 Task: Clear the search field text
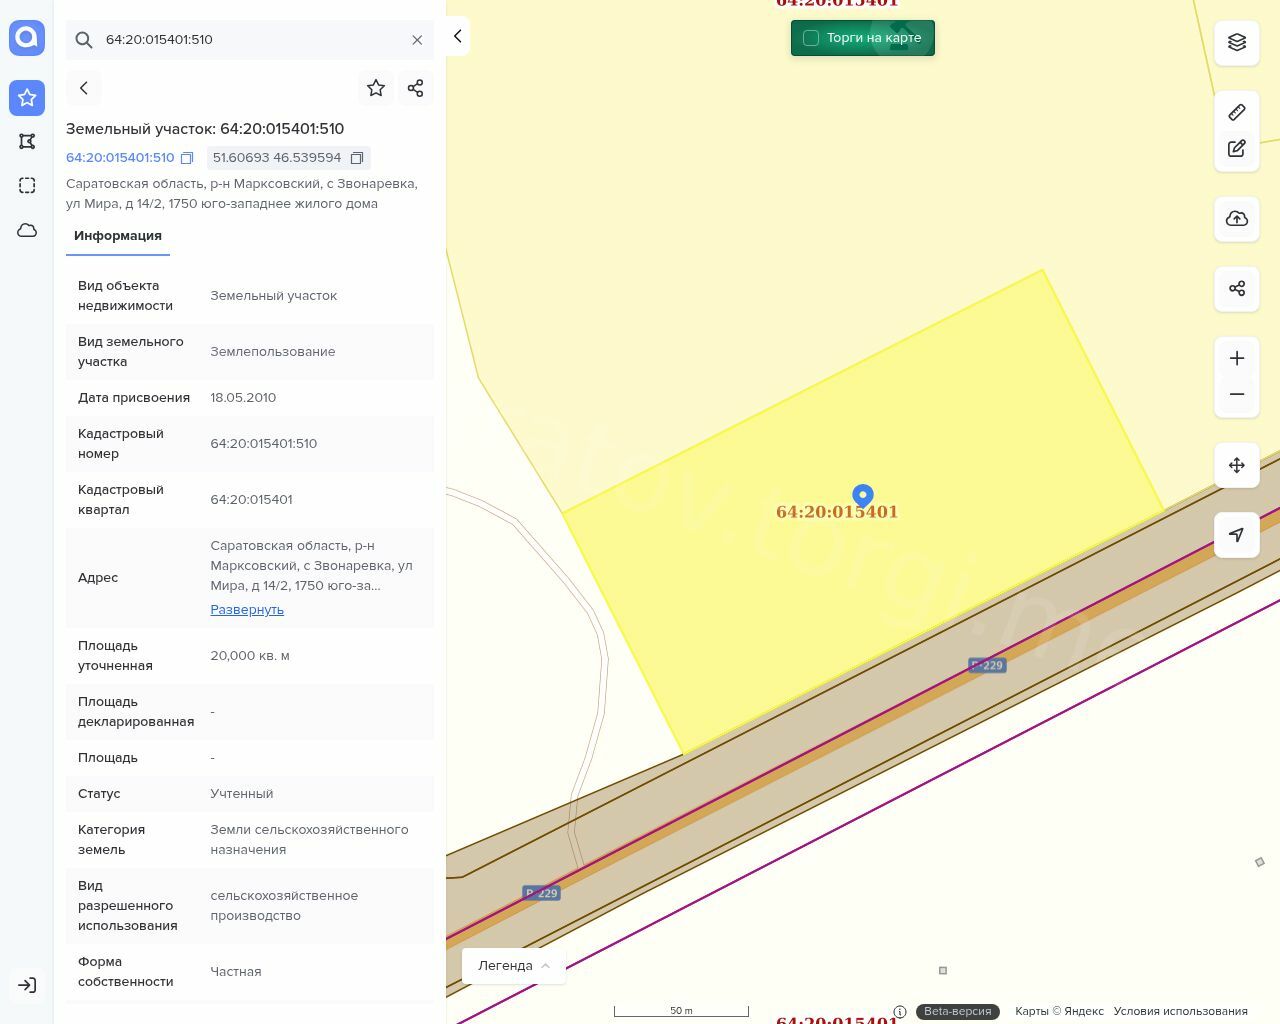tap(417, 40)
